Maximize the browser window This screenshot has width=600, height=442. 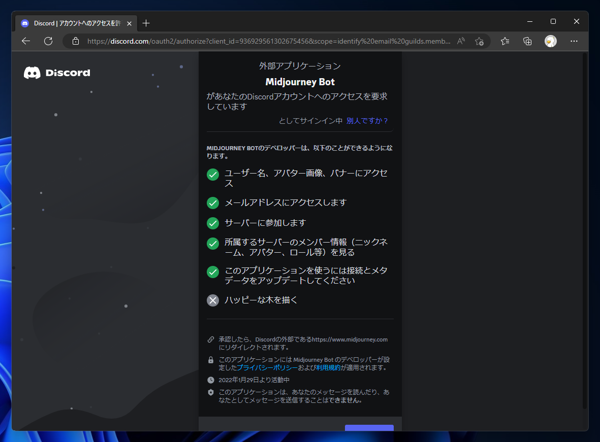click(x=553, y=21)
